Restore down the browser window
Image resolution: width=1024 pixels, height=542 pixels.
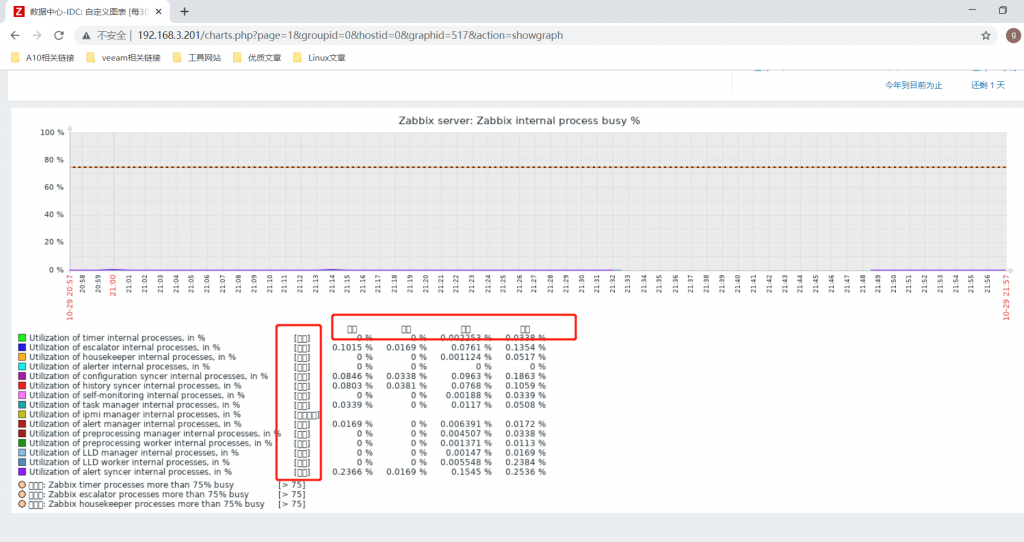tap(1002, 10)
